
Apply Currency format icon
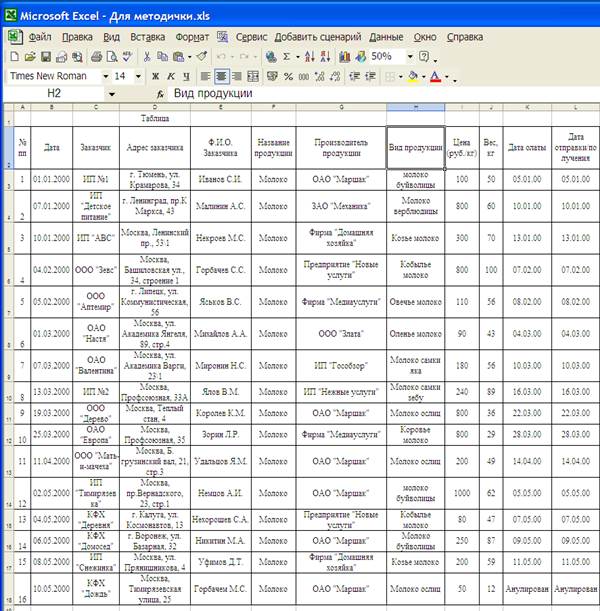coord(272,76)
